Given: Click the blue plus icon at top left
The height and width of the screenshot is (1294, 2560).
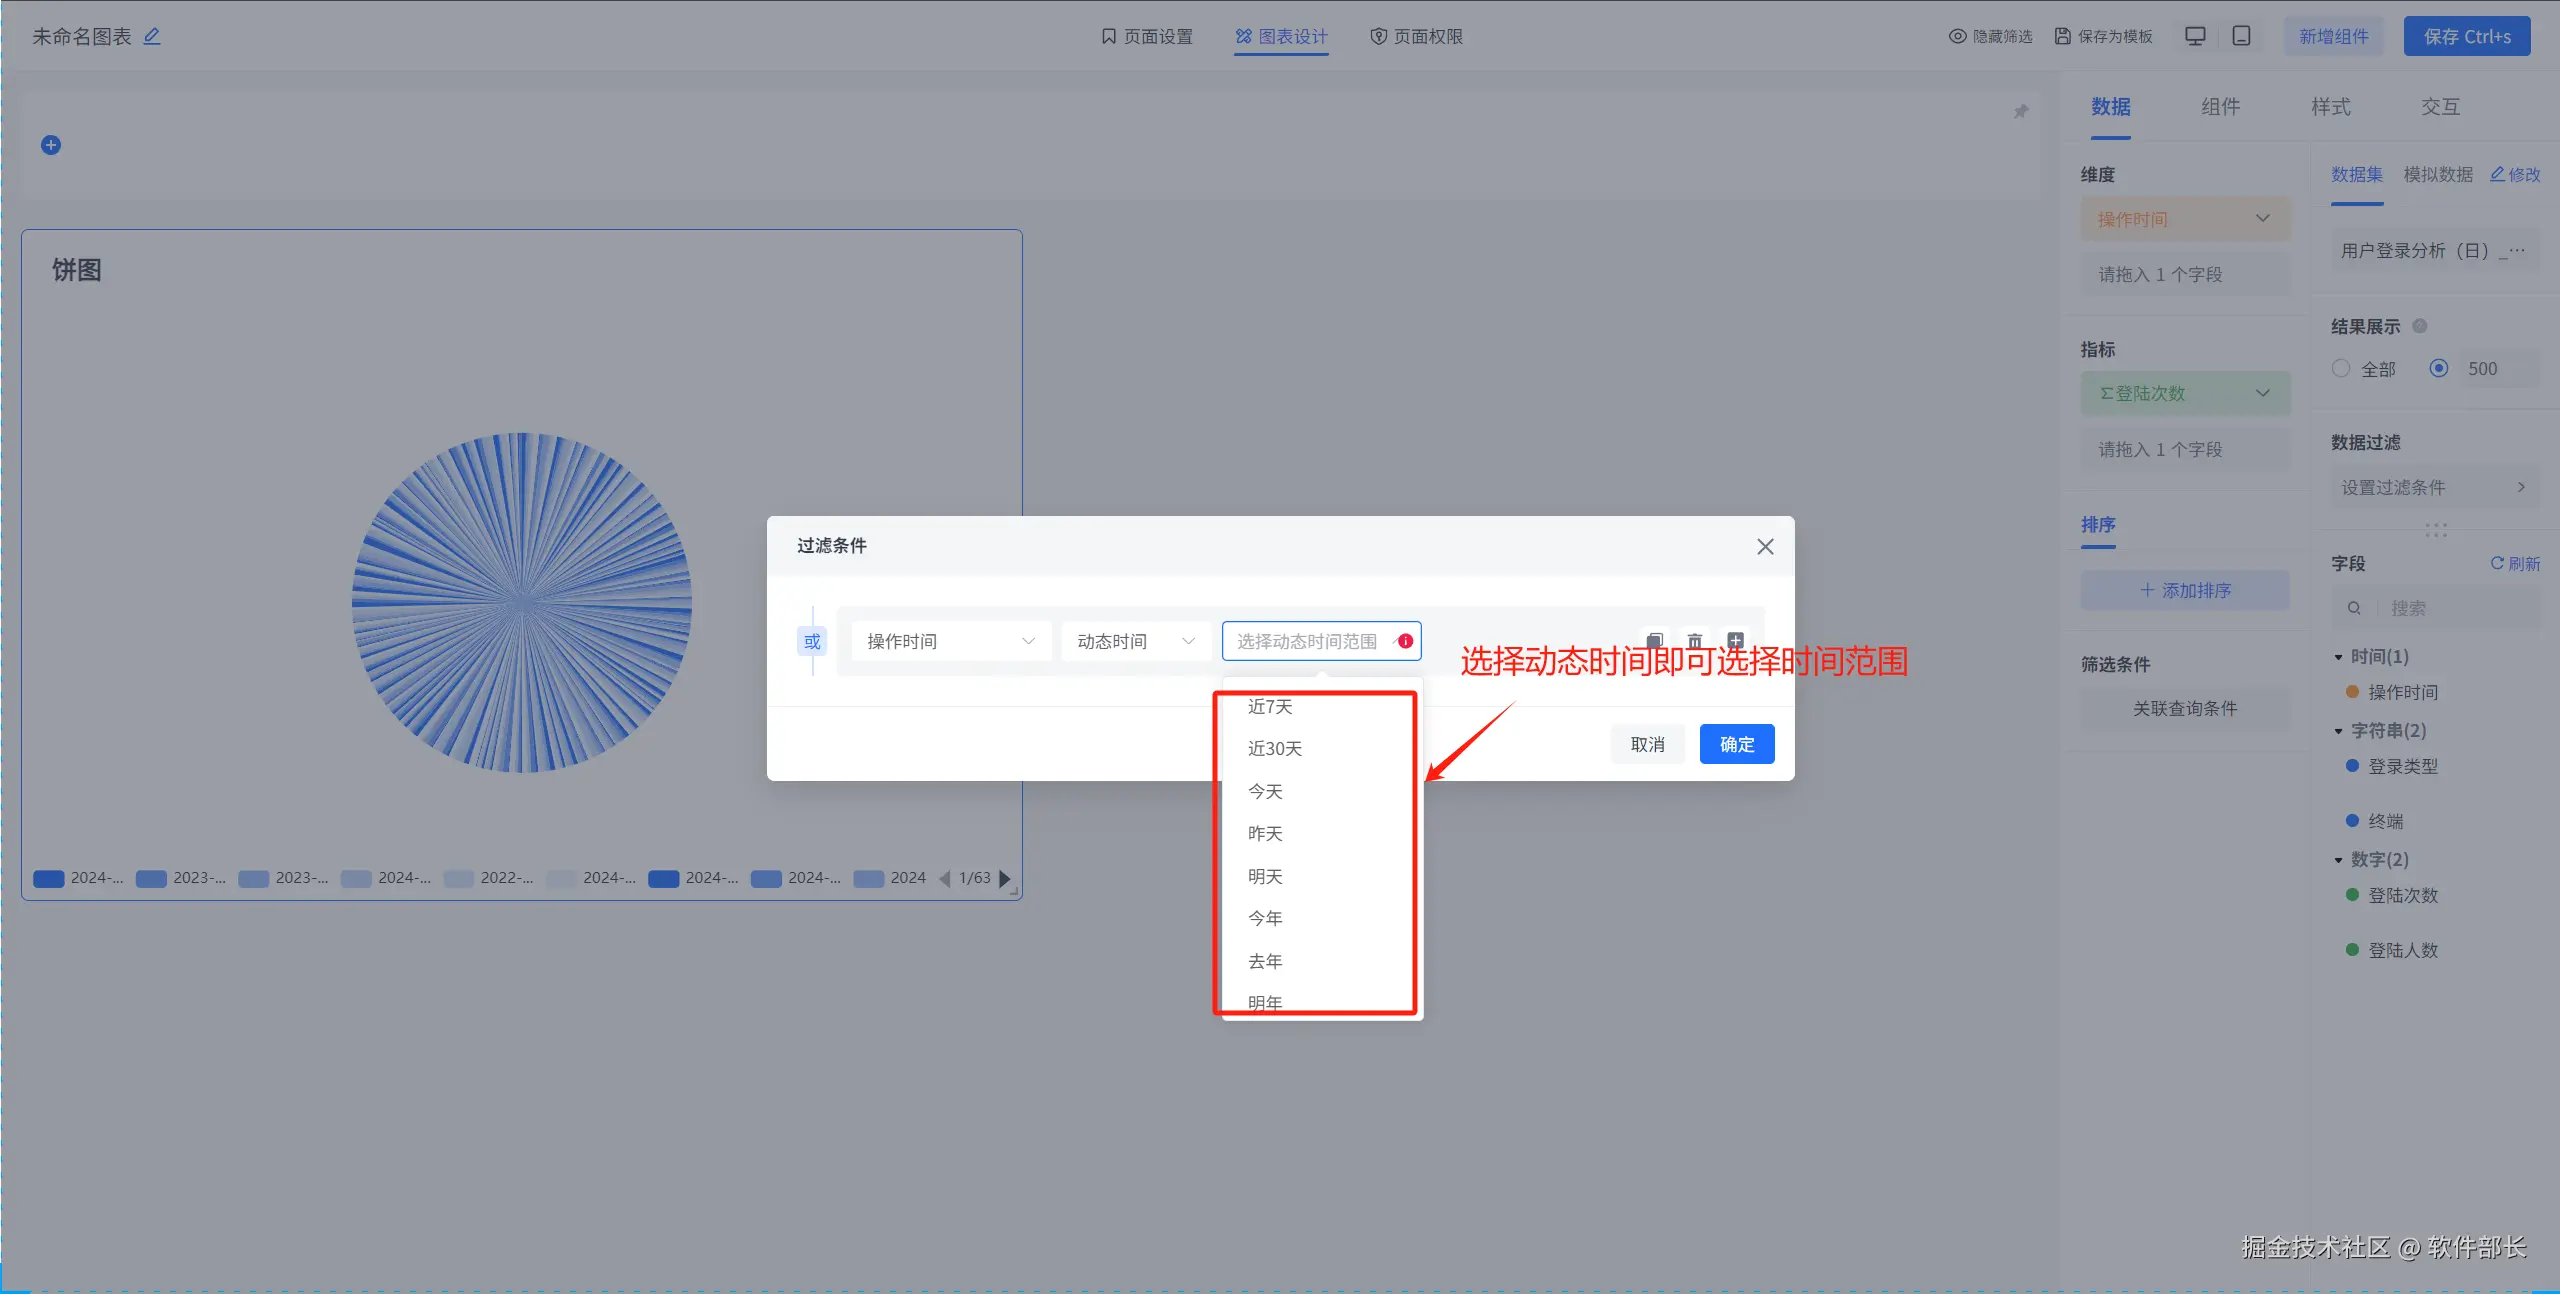Looking at the screenshot, I should point(51,145).
